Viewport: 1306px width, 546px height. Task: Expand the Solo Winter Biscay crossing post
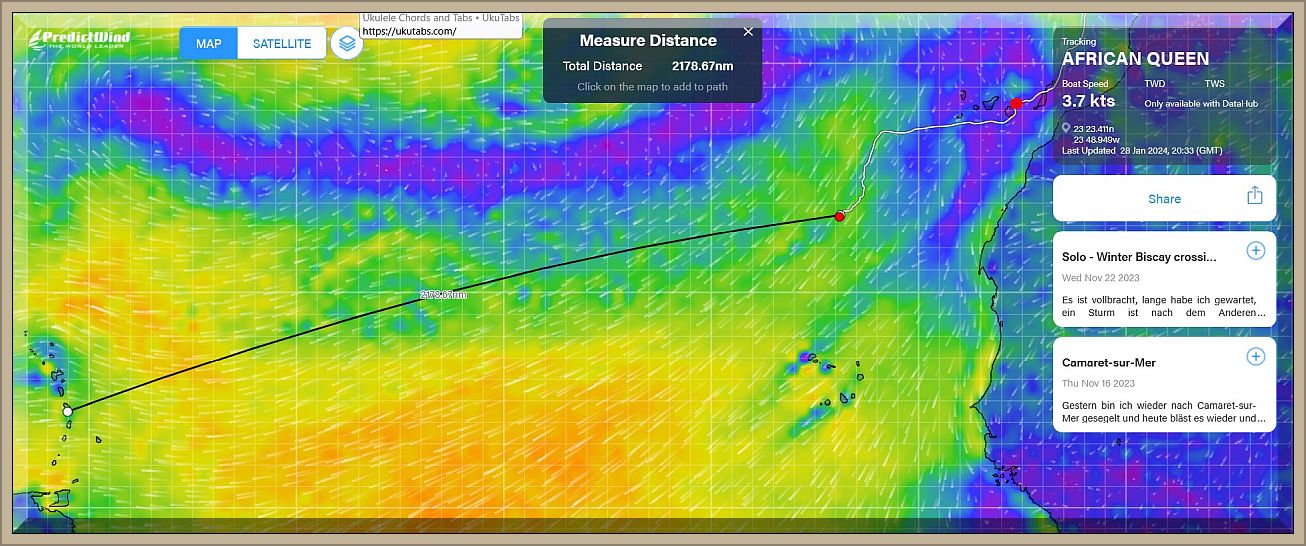click(x=1255, y=250)
